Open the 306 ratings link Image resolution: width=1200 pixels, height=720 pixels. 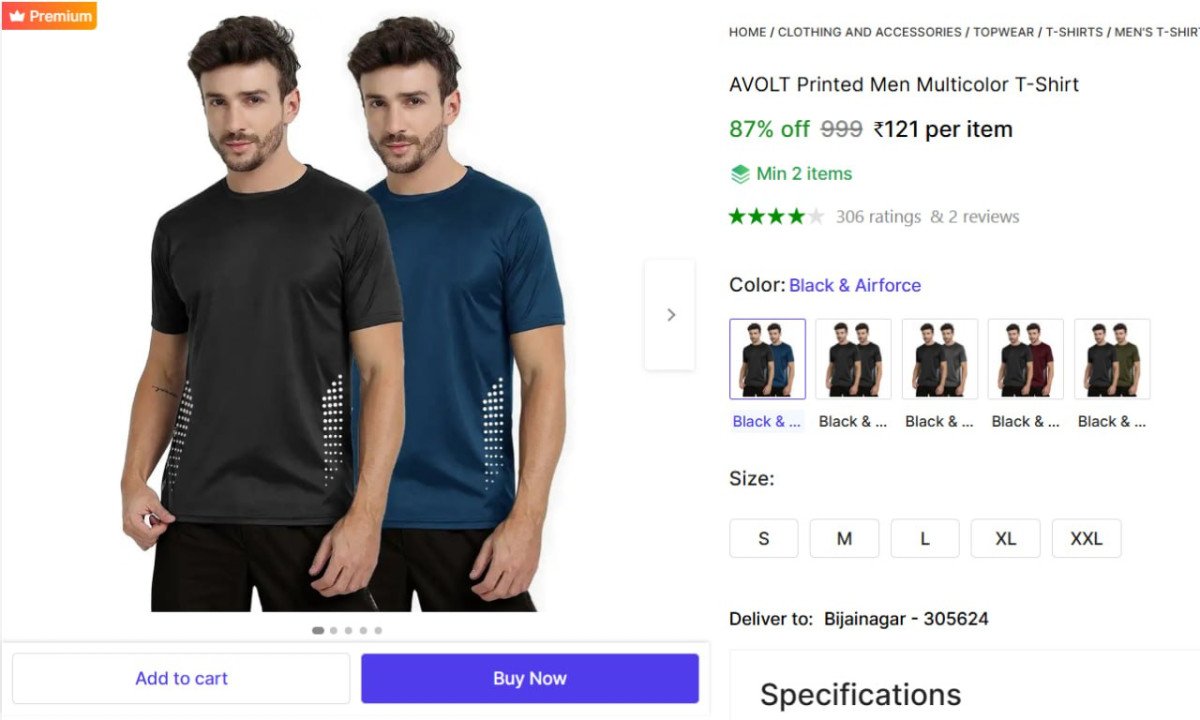click(878, 217)
